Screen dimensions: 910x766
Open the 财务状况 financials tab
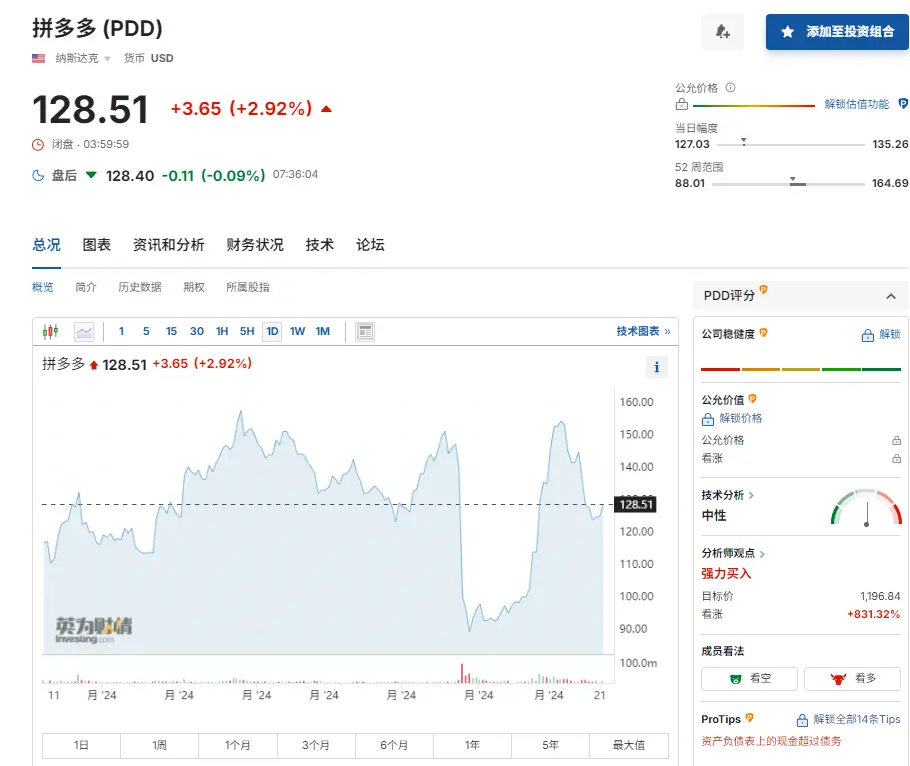(x=255, y=245)
